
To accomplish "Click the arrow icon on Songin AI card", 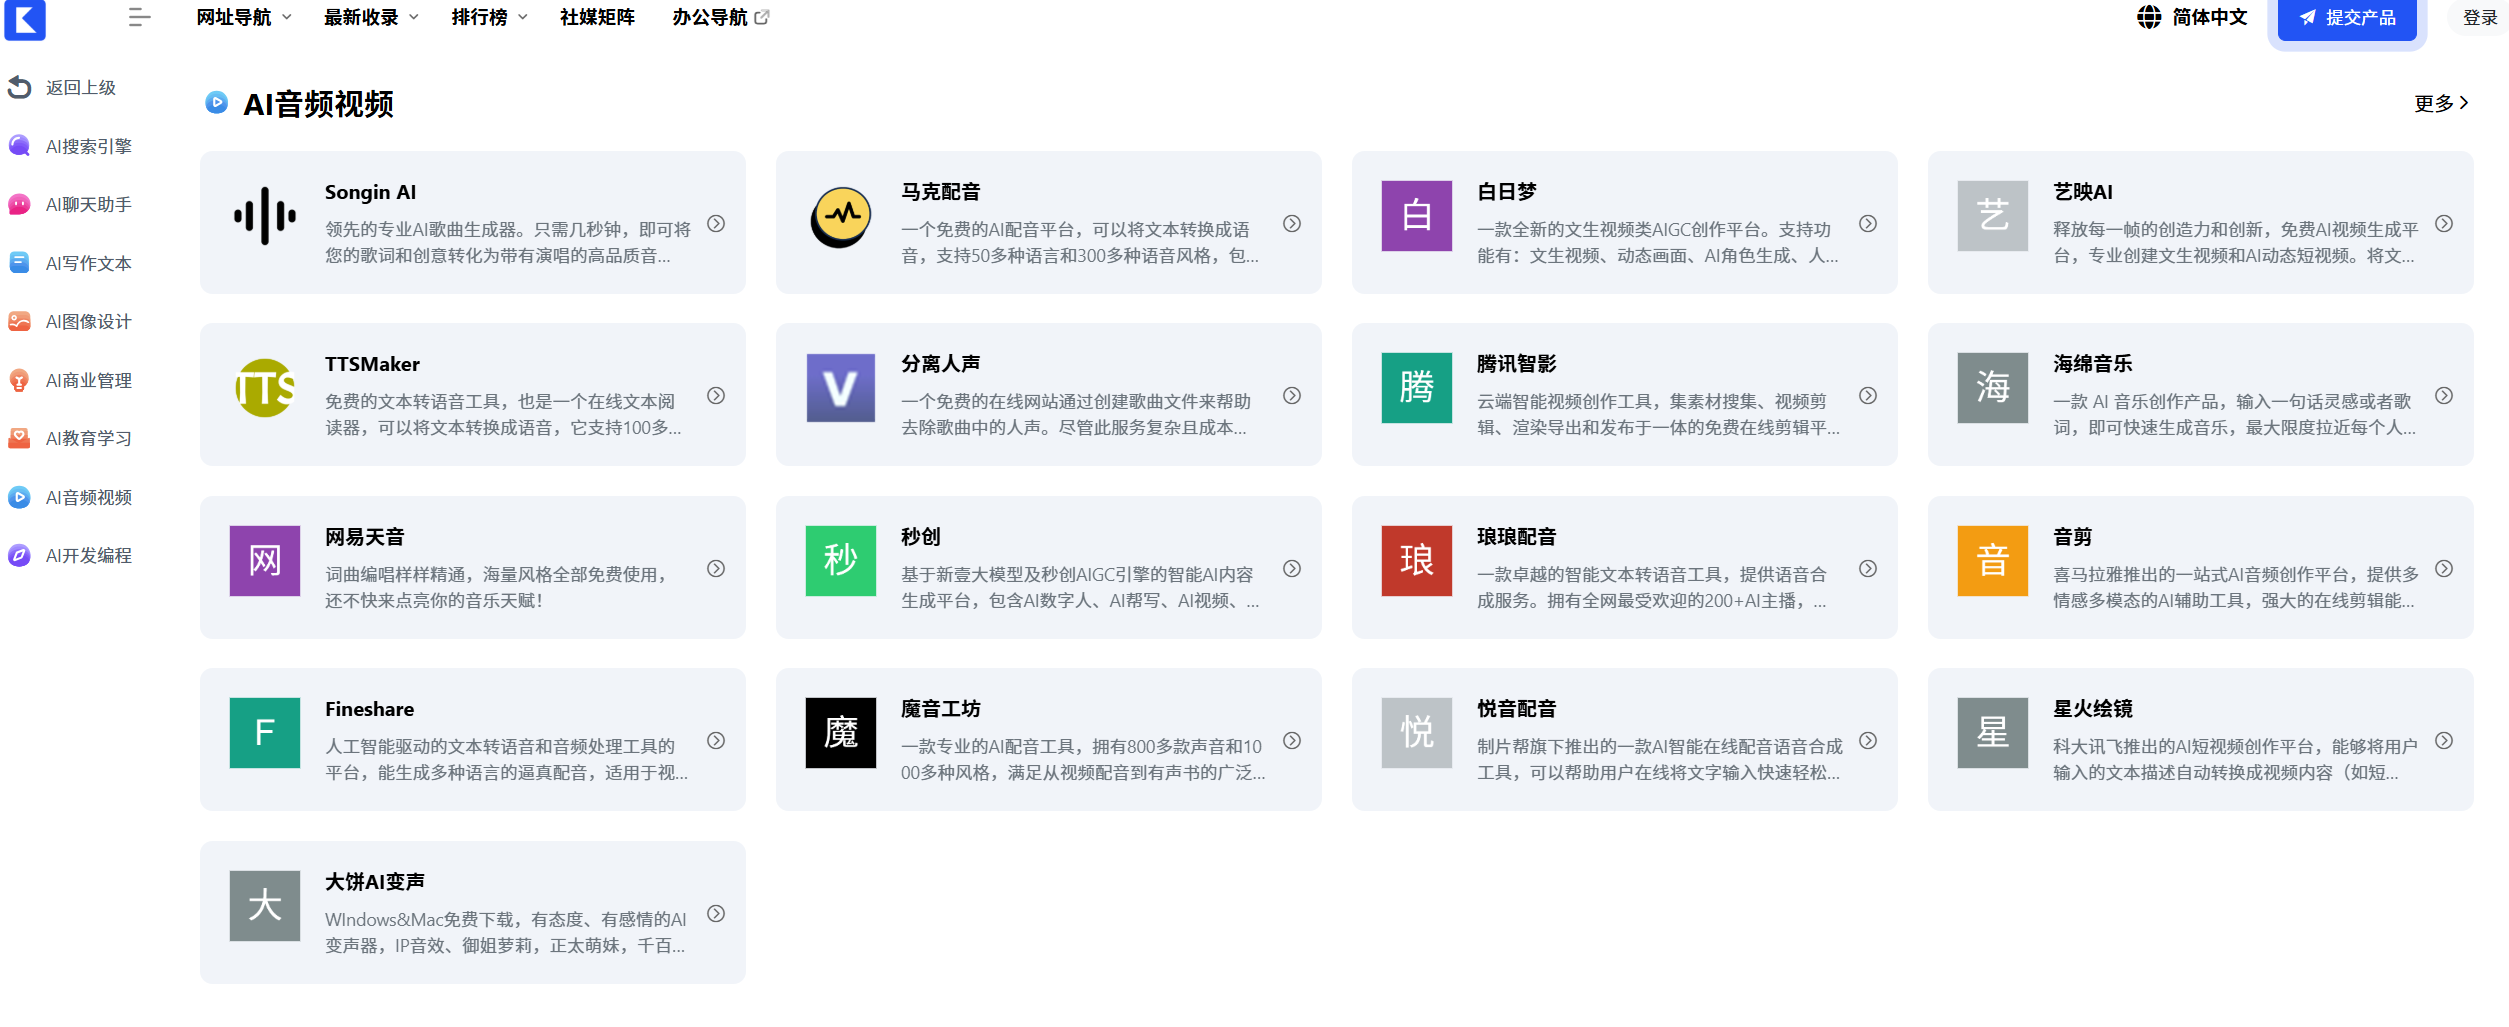I will point(716,224).
